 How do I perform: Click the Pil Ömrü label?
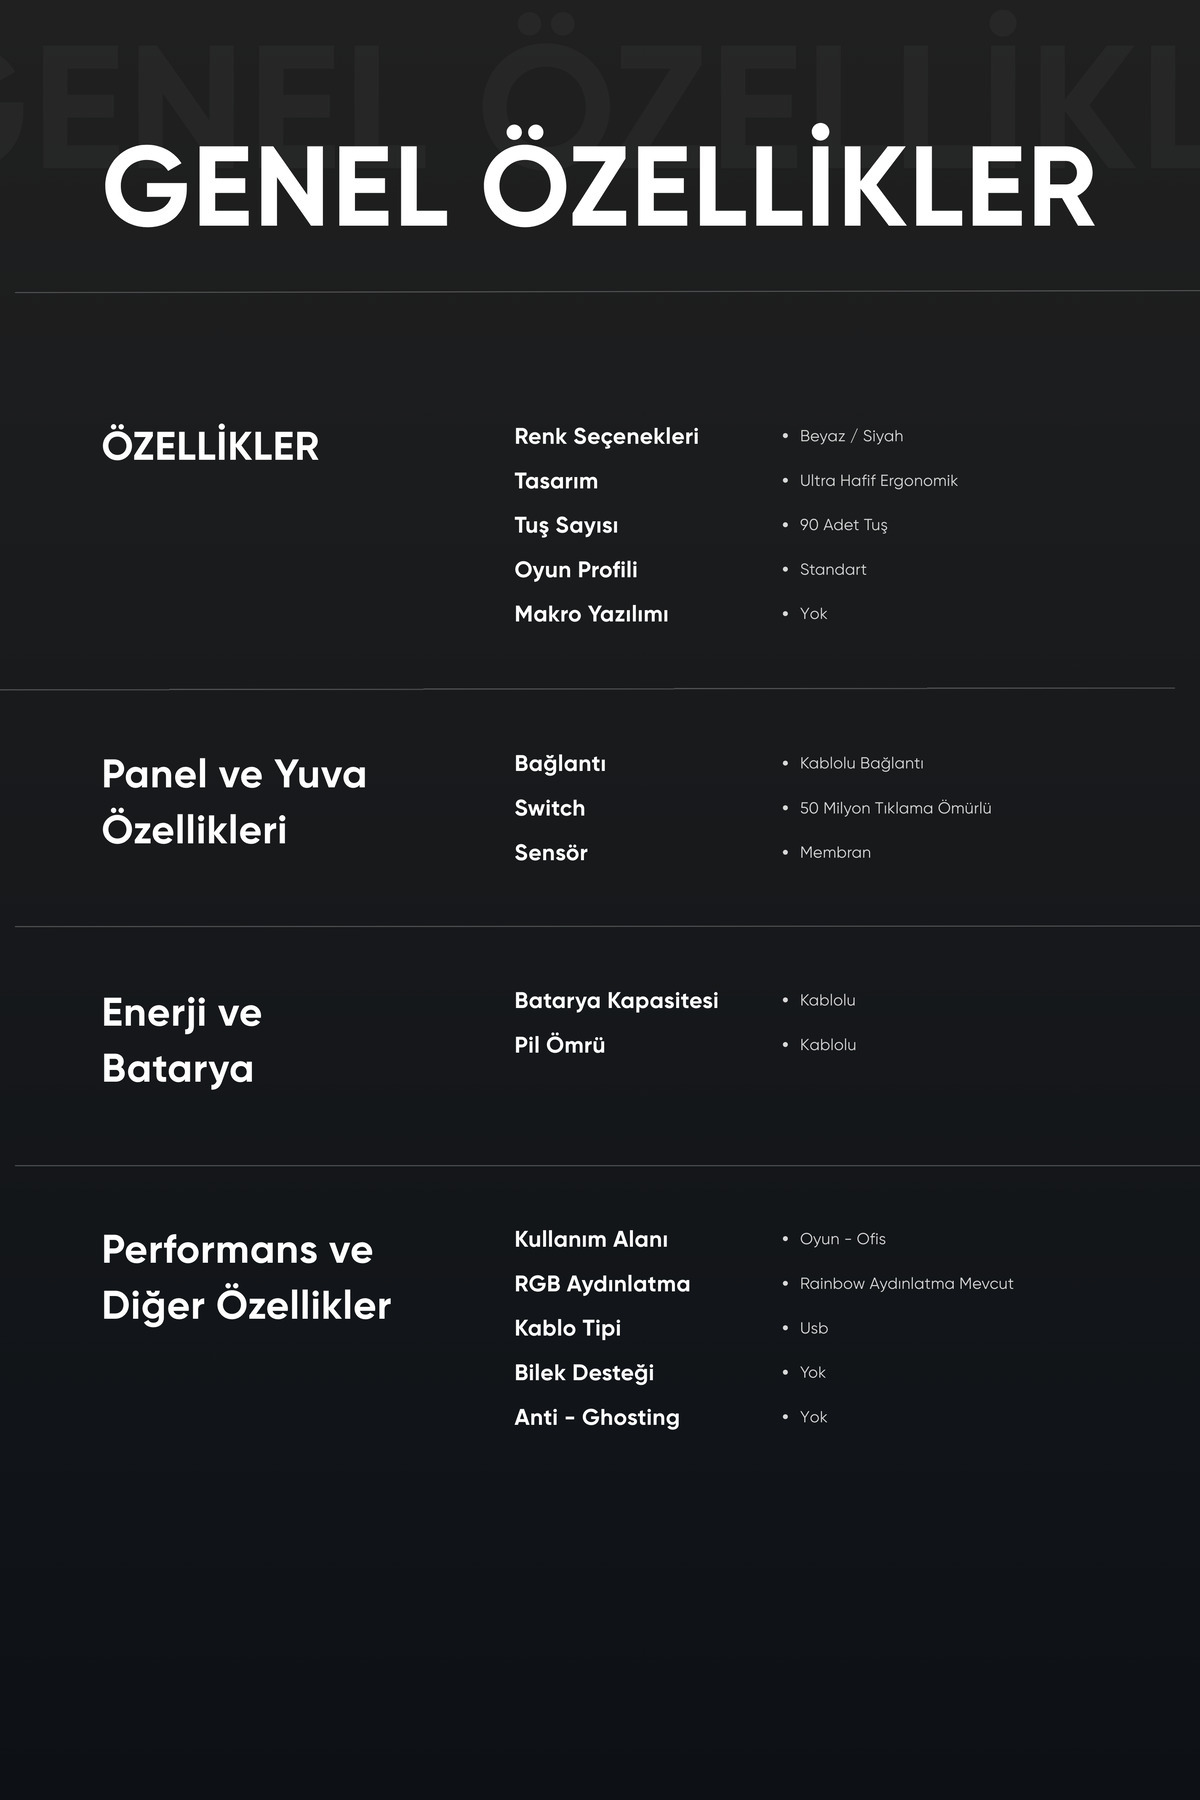tap(559, 1045)
